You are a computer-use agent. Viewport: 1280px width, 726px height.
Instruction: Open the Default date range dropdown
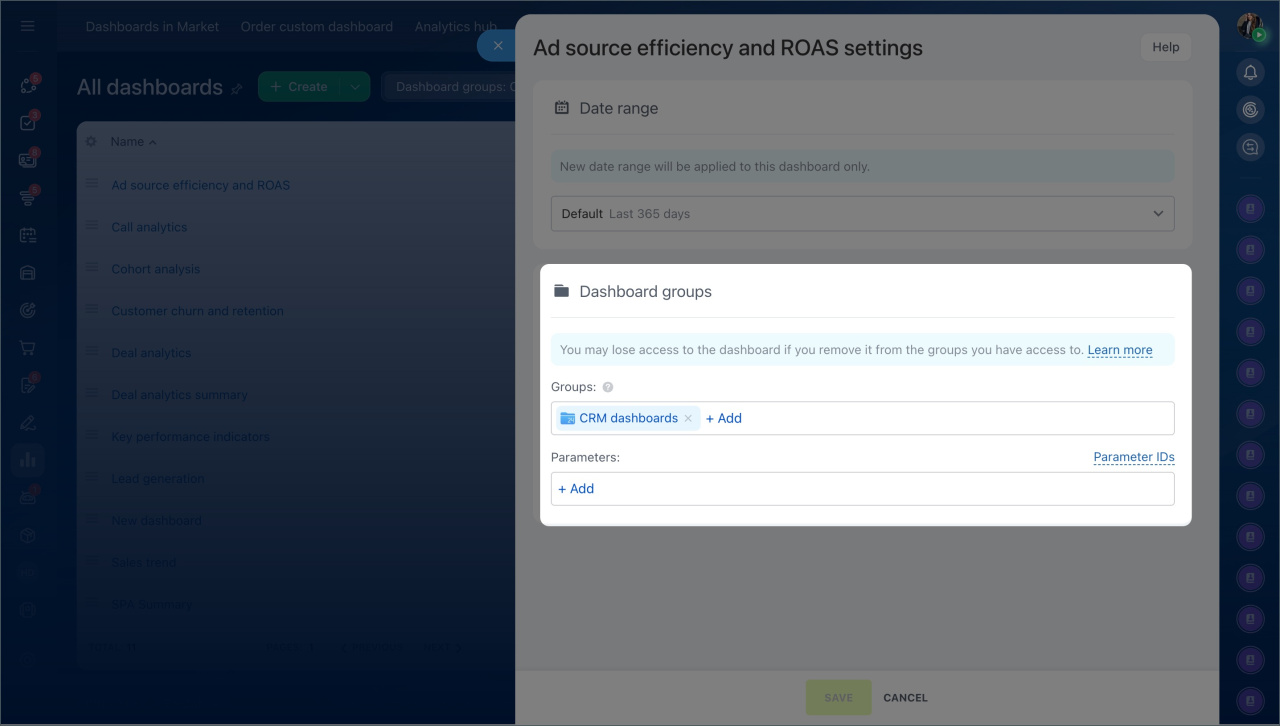[862, 214]
